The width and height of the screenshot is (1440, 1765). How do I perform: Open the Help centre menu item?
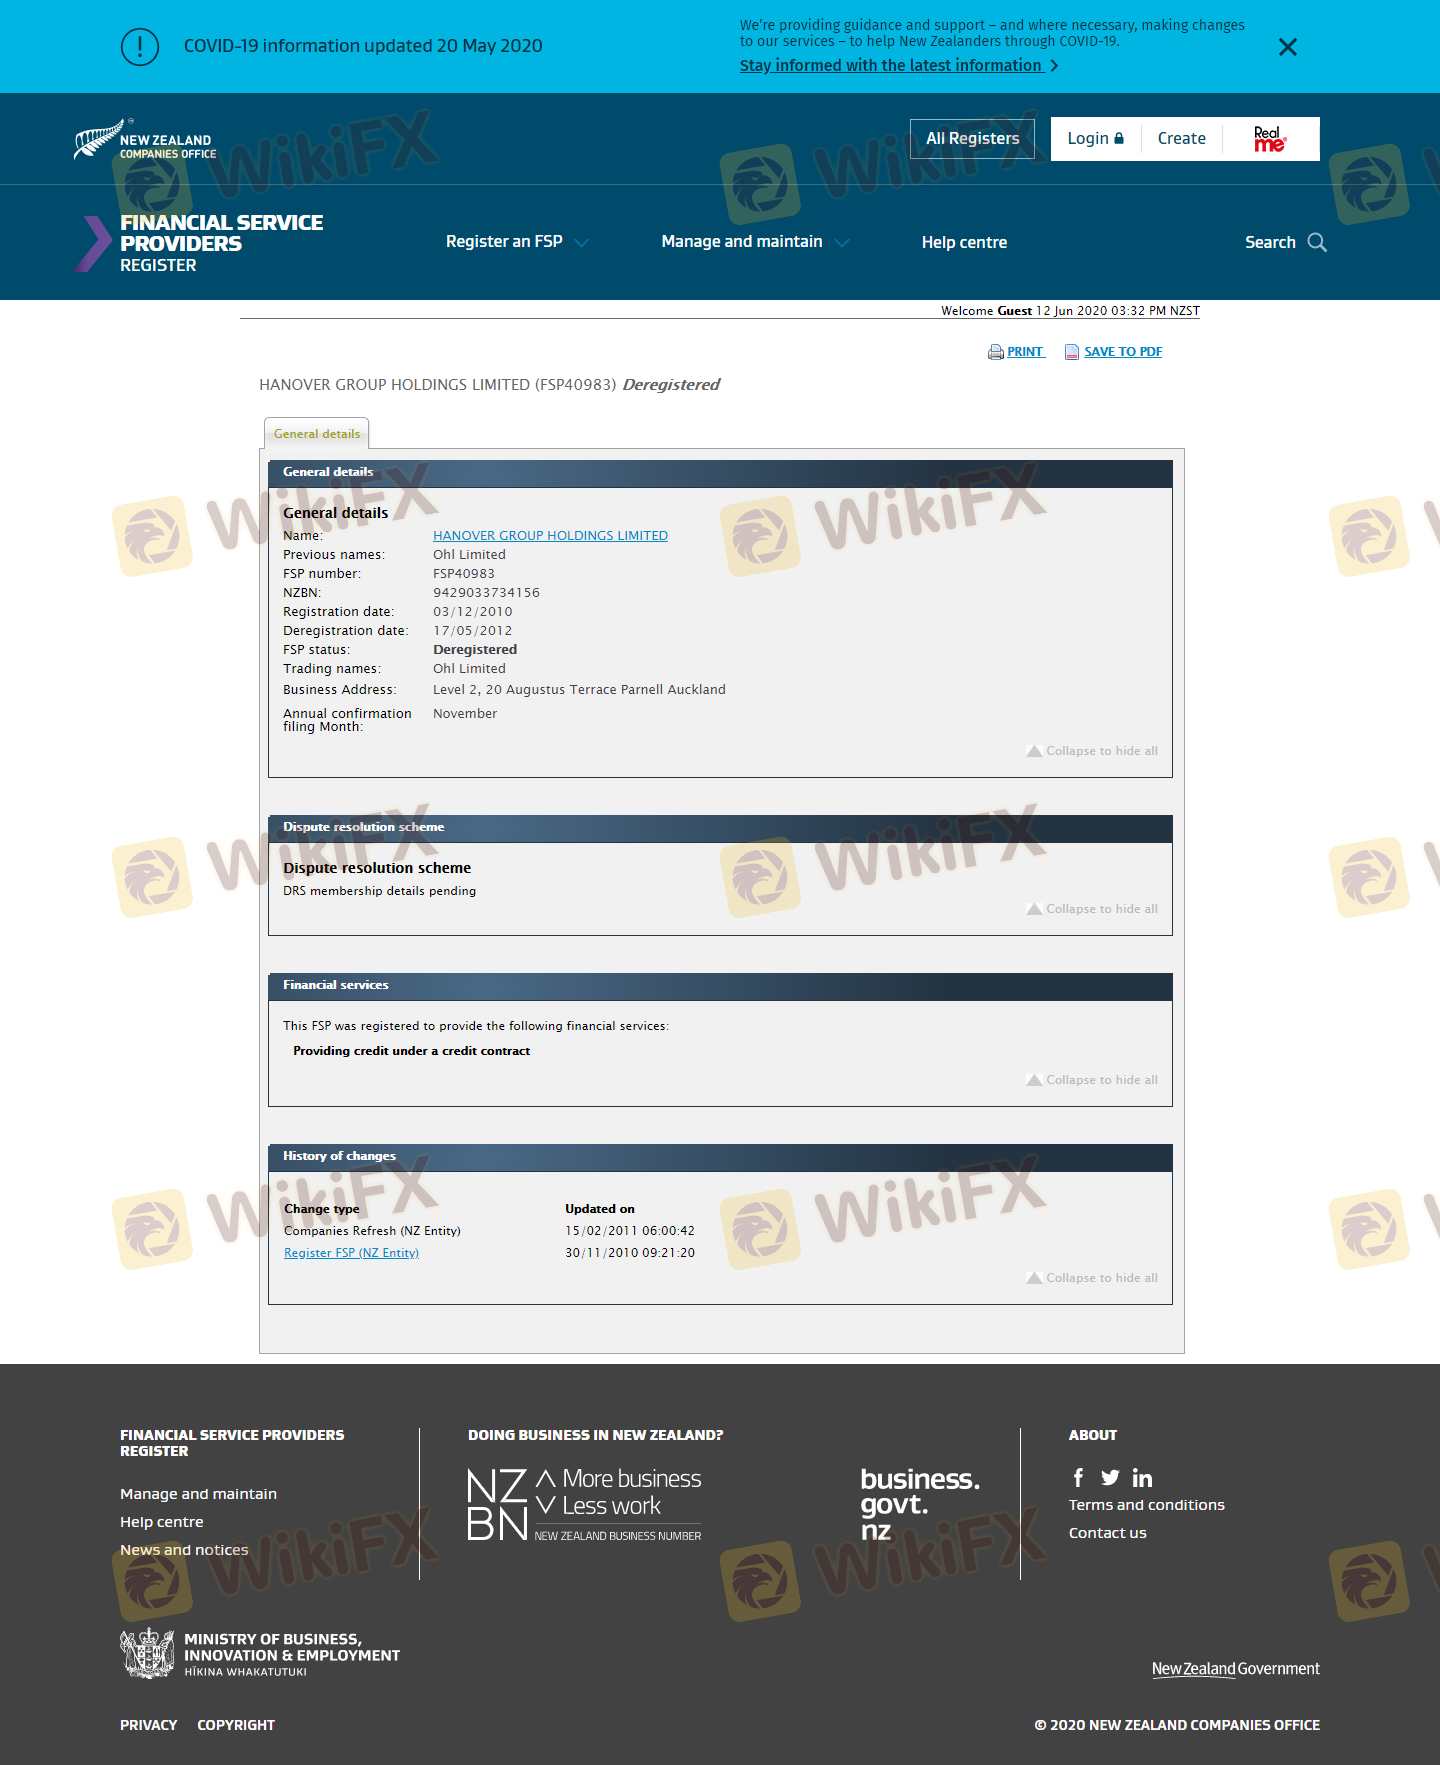964,242
